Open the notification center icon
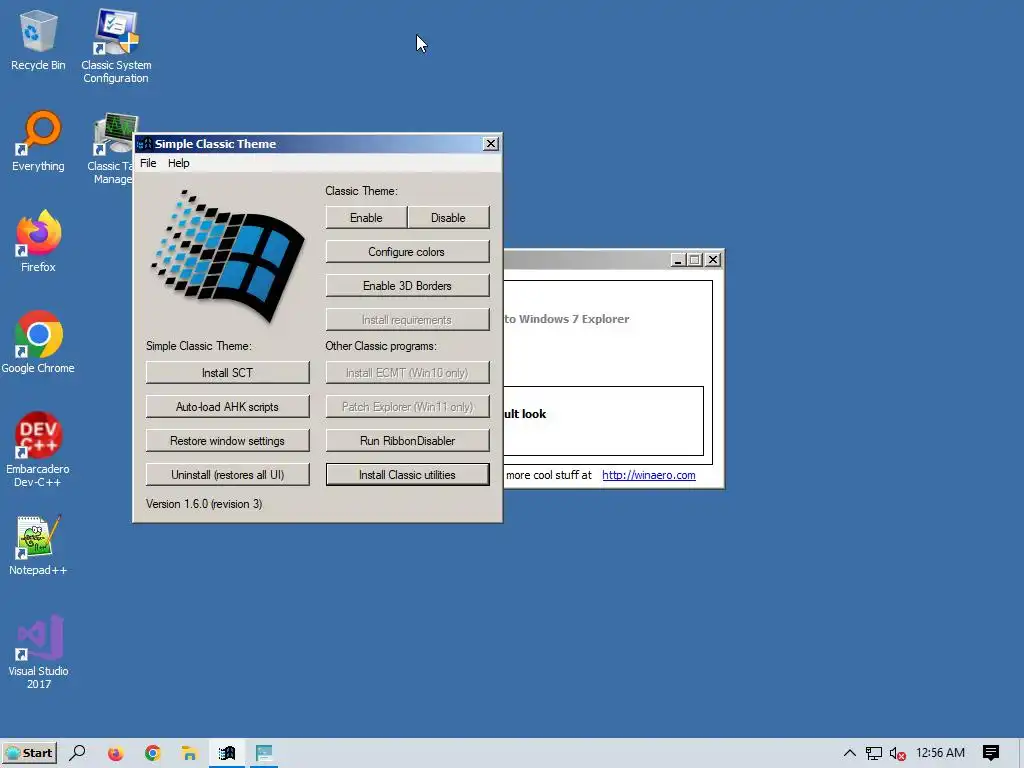 991,753
